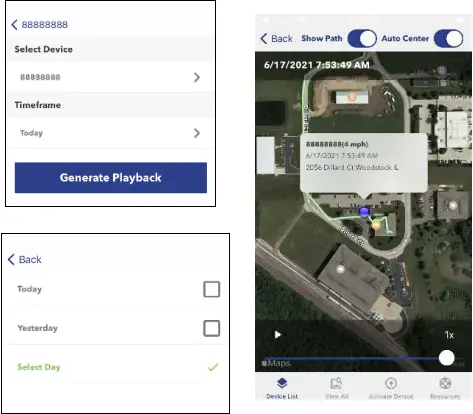Click the playback progress slider handle
The width and height of the screenshot is (473, 414).
click(x=447, y=358)
